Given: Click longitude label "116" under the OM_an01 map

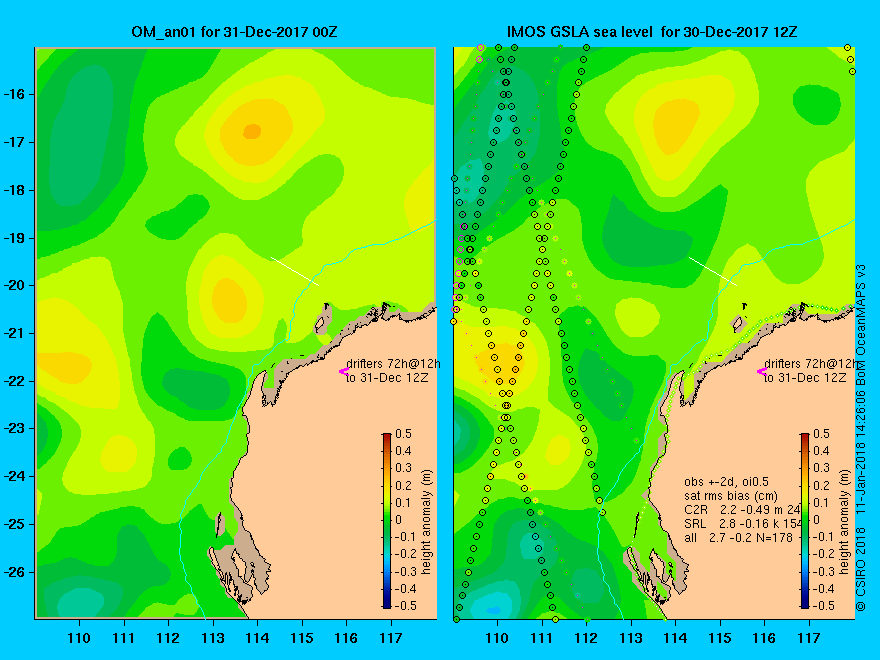Looking at the screenshot, I should tap(346, 638).
